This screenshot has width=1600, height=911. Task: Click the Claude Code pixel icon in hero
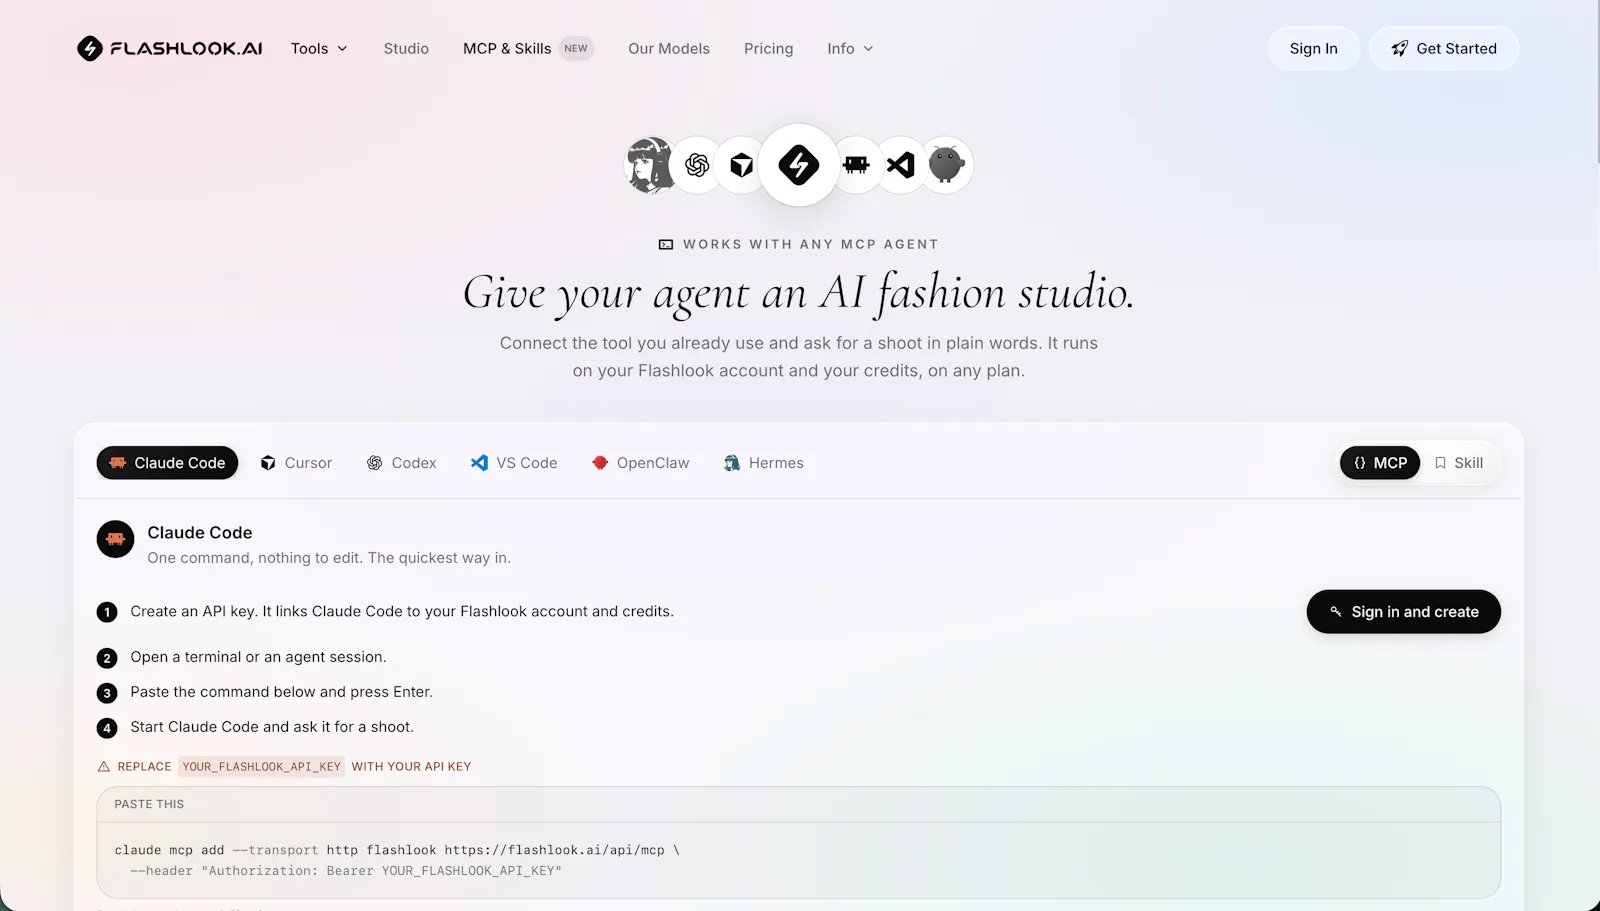pyautogui.click(x=856, y=165)
